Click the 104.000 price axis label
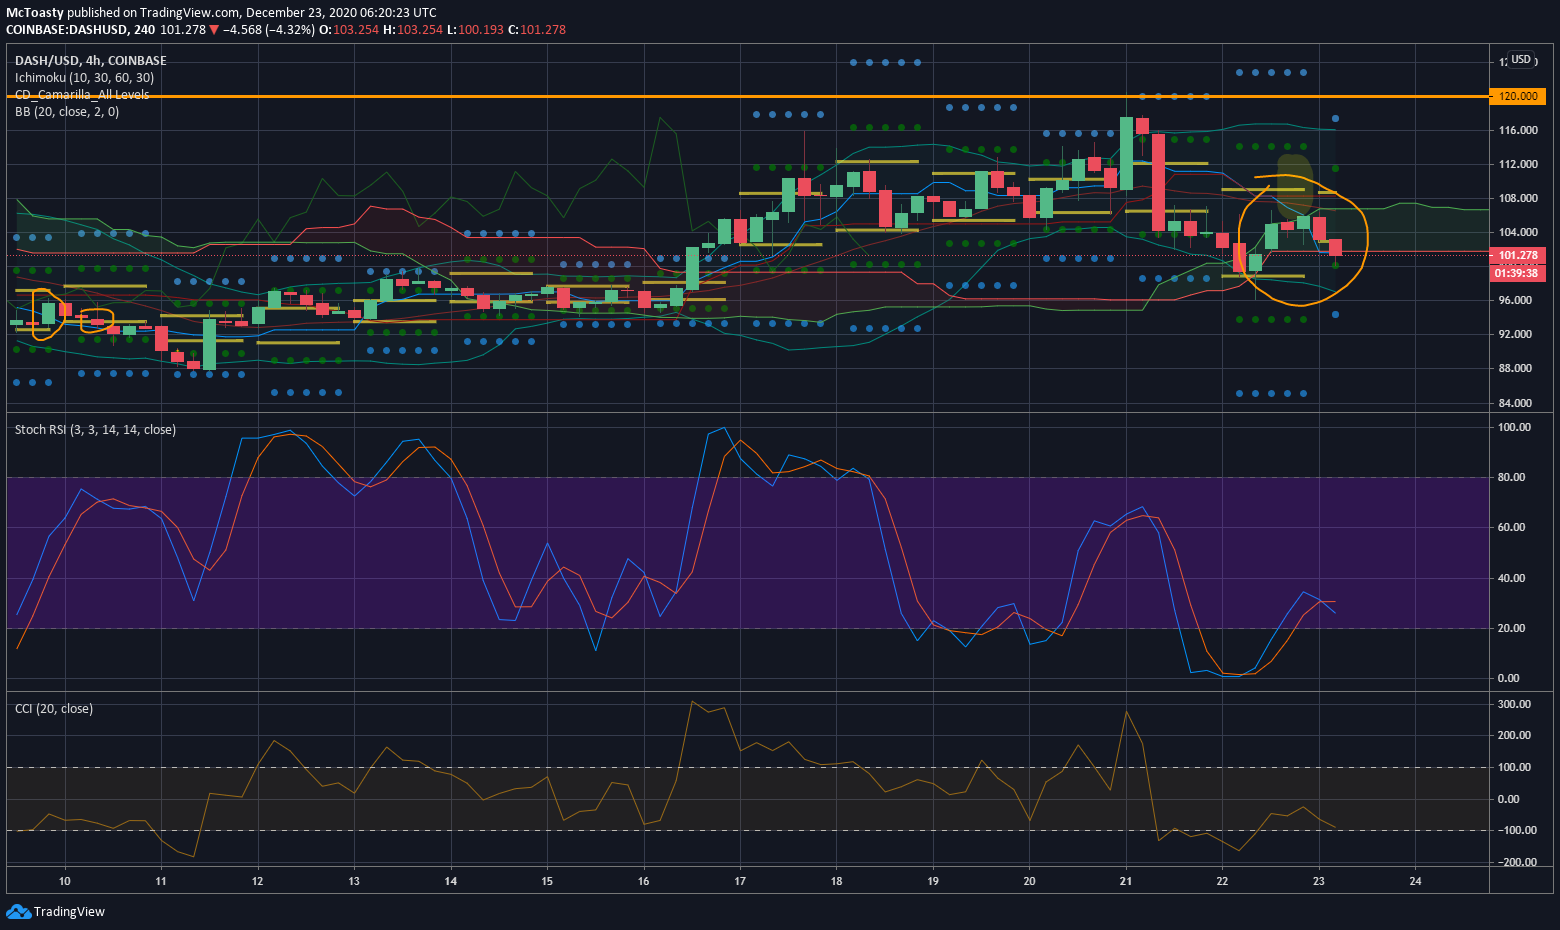Viewport: 1560px width, 930px height. (x=1518, y=232)
